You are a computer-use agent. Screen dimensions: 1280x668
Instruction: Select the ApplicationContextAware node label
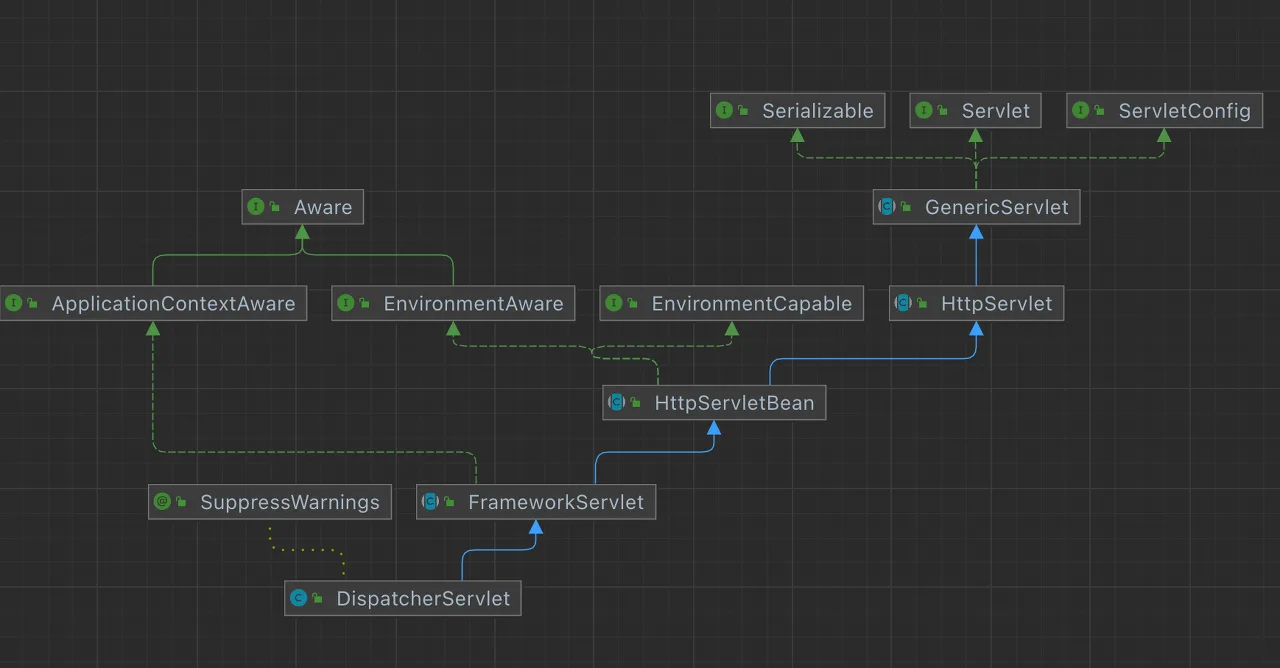click(174, 303)
